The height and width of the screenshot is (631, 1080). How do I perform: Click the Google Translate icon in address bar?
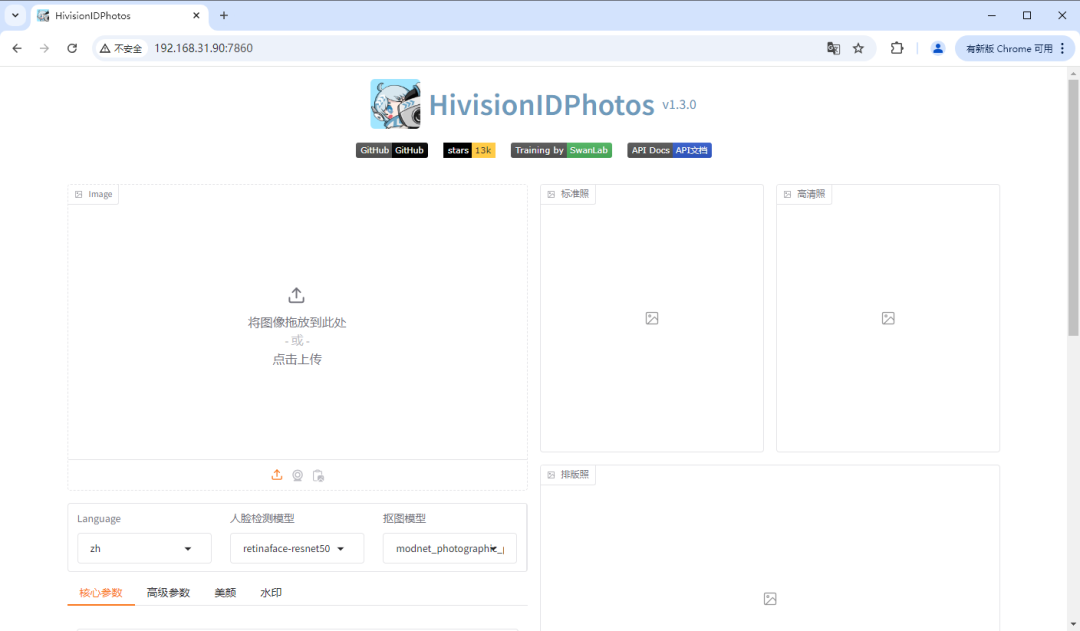[833, 48]
